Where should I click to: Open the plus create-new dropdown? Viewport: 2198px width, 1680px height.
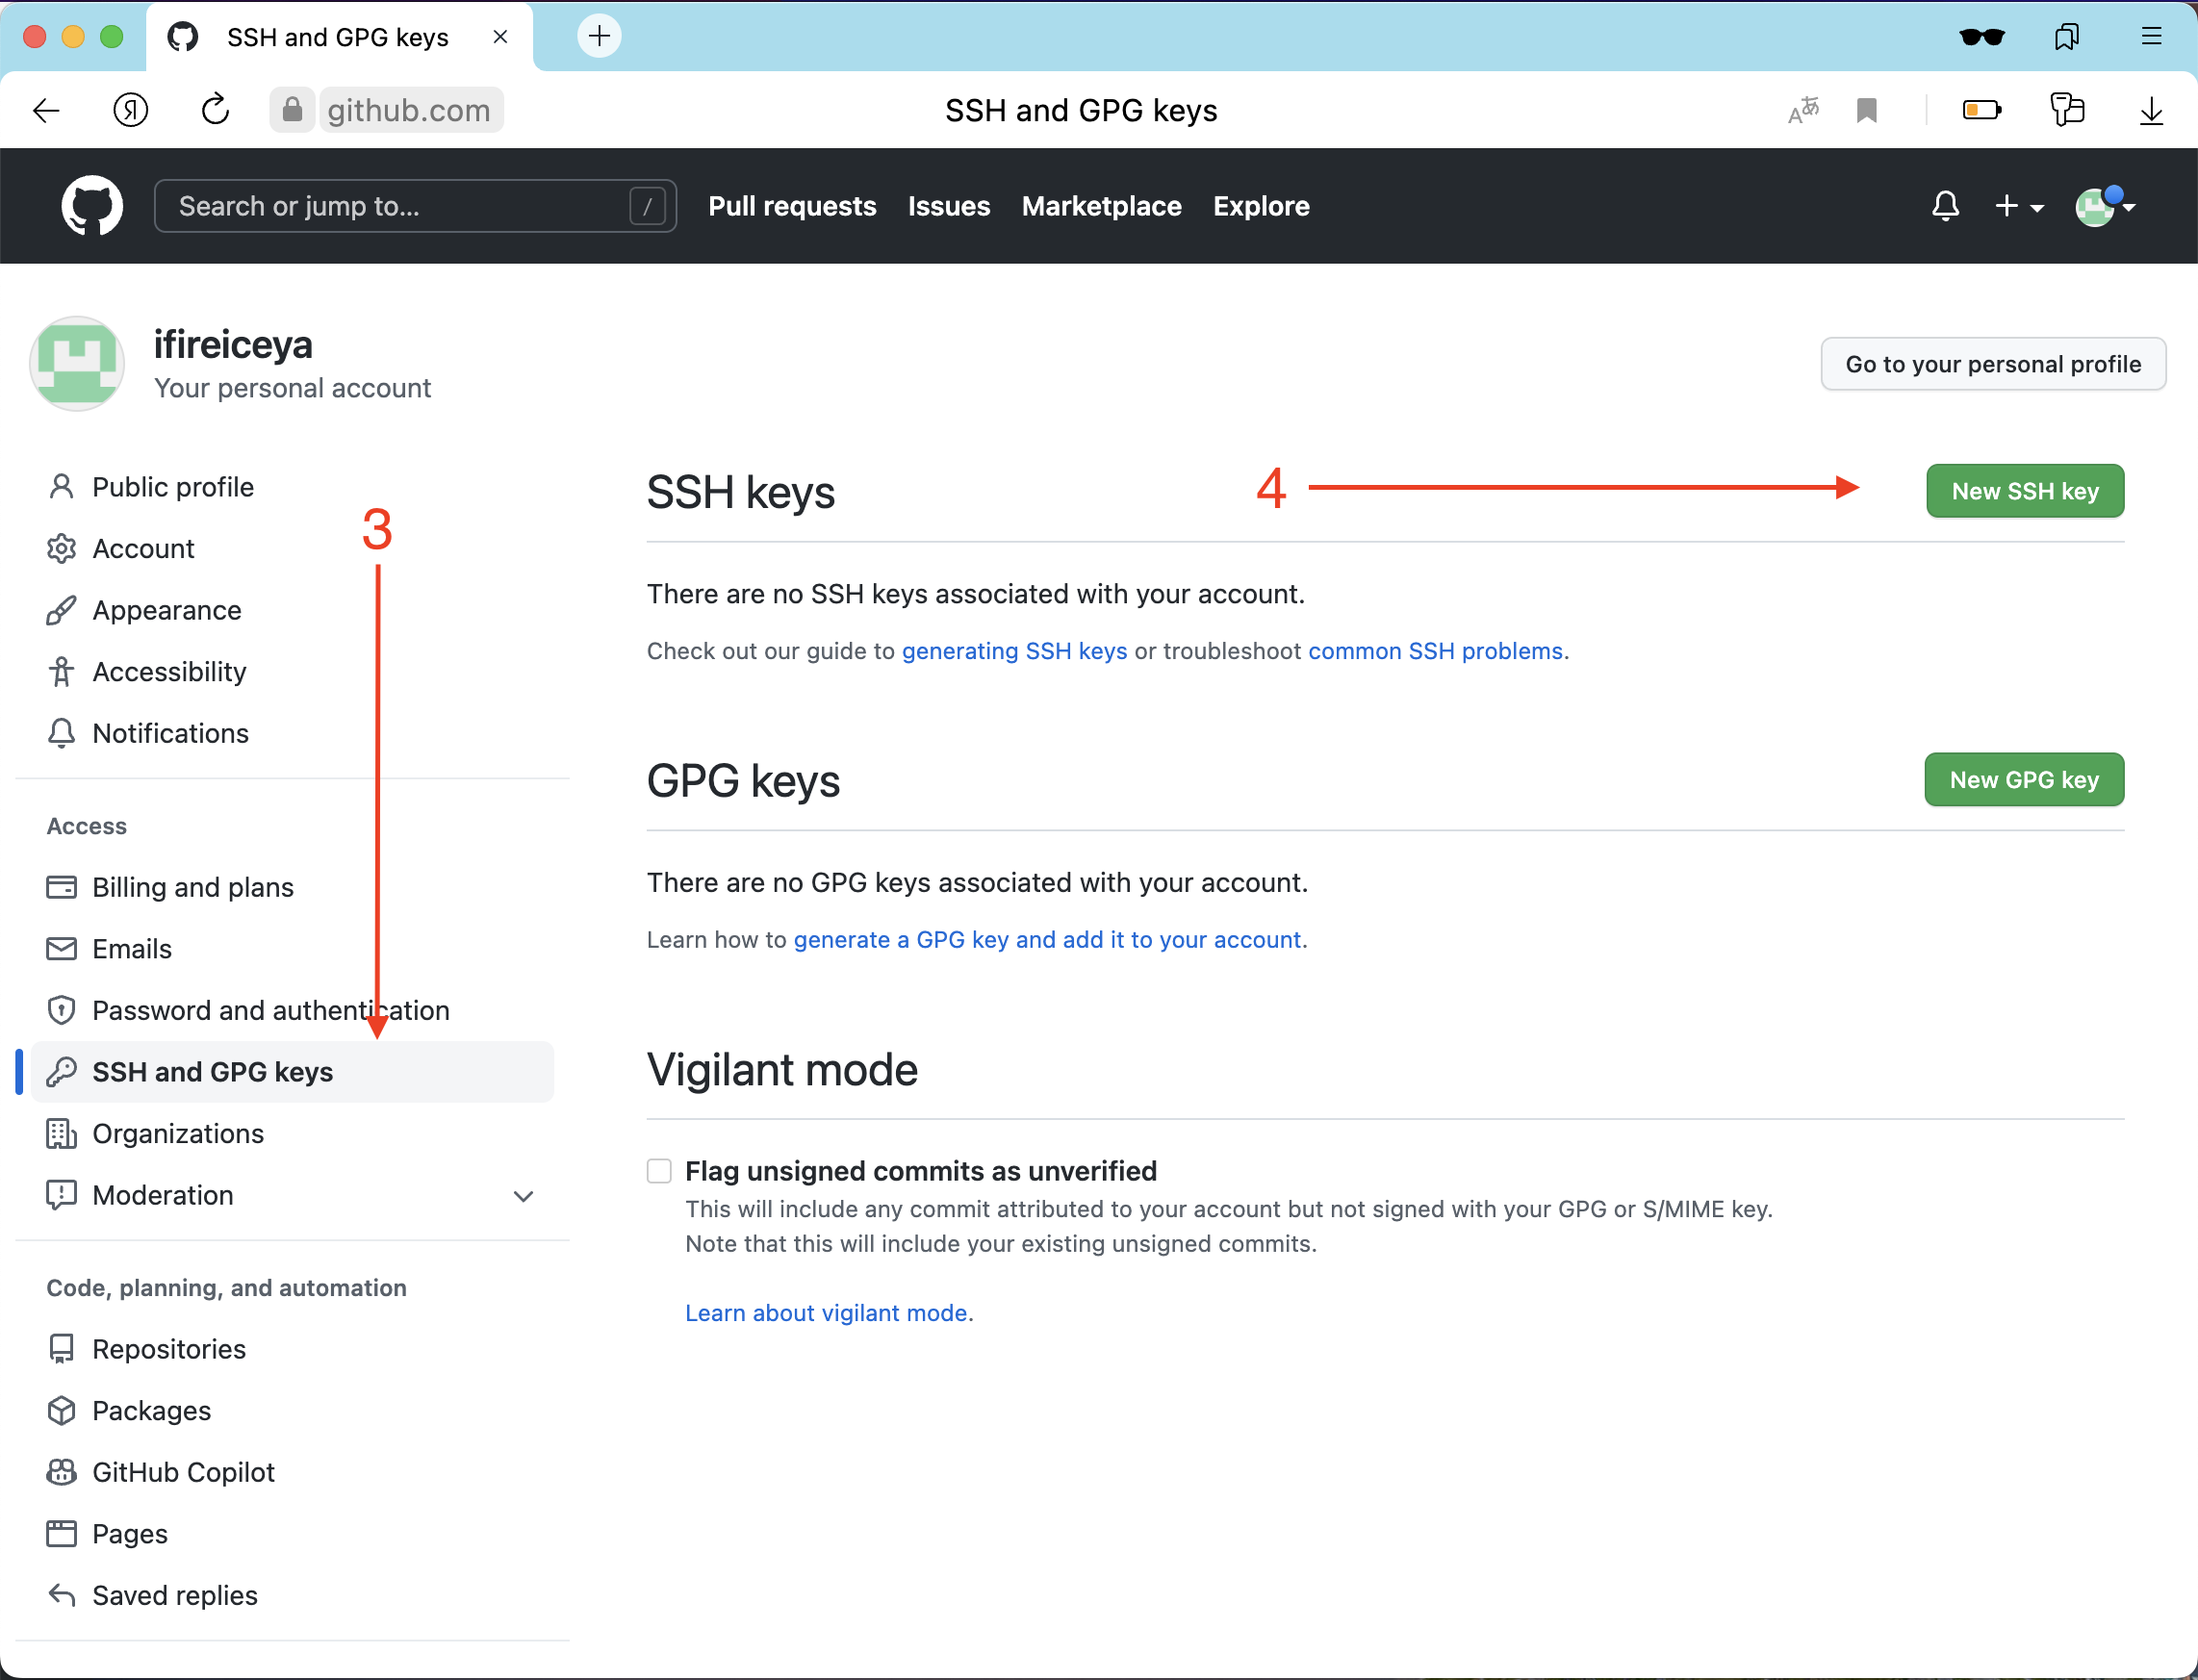2018,206
